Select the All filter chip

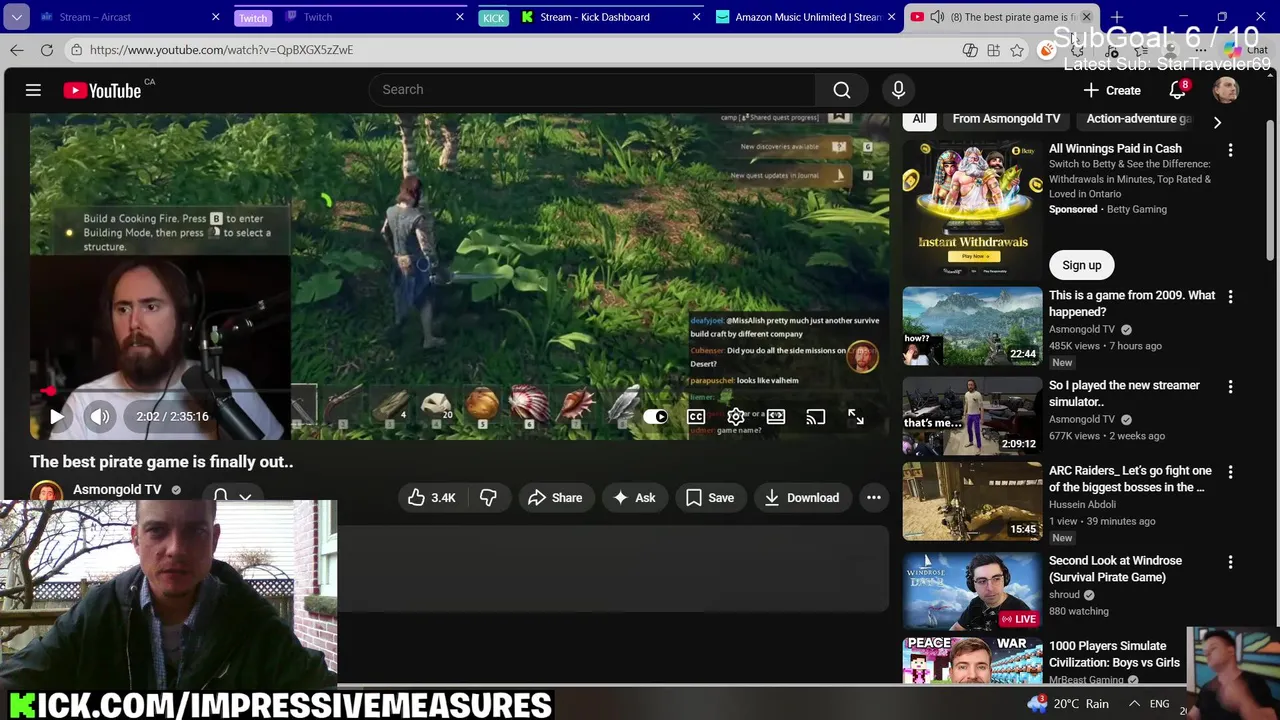click(919, 119)
